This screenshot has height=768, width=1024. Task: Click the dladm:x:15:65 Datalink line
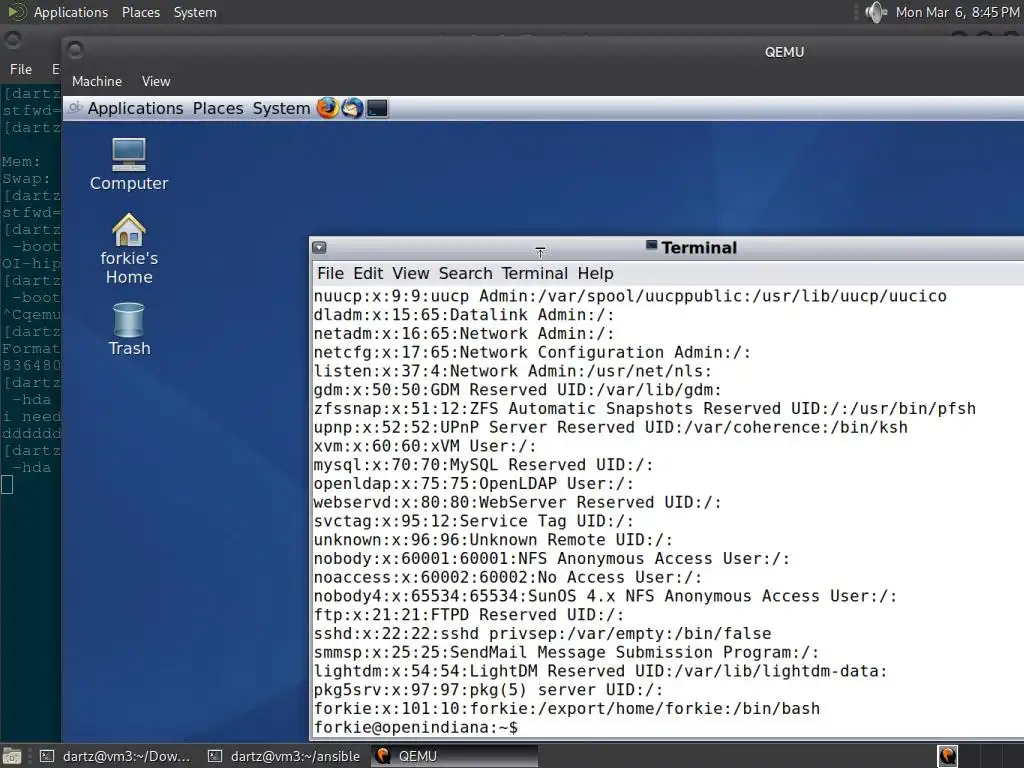(x=464, y=315)
